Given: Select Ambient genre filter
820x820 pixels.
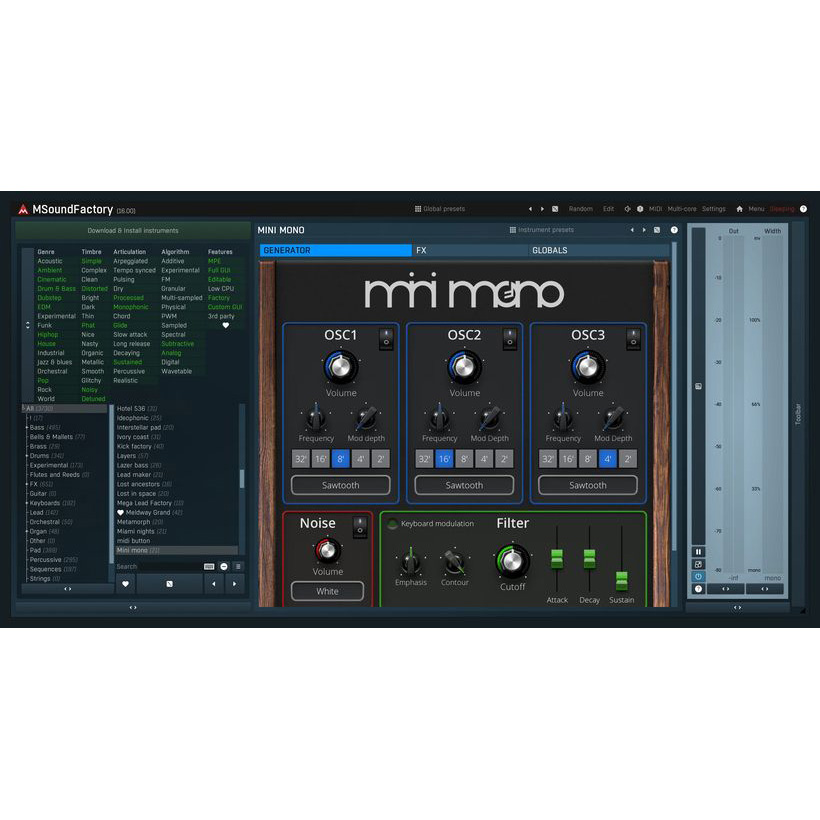Looking at the screenshot, I should coord(50,270).
